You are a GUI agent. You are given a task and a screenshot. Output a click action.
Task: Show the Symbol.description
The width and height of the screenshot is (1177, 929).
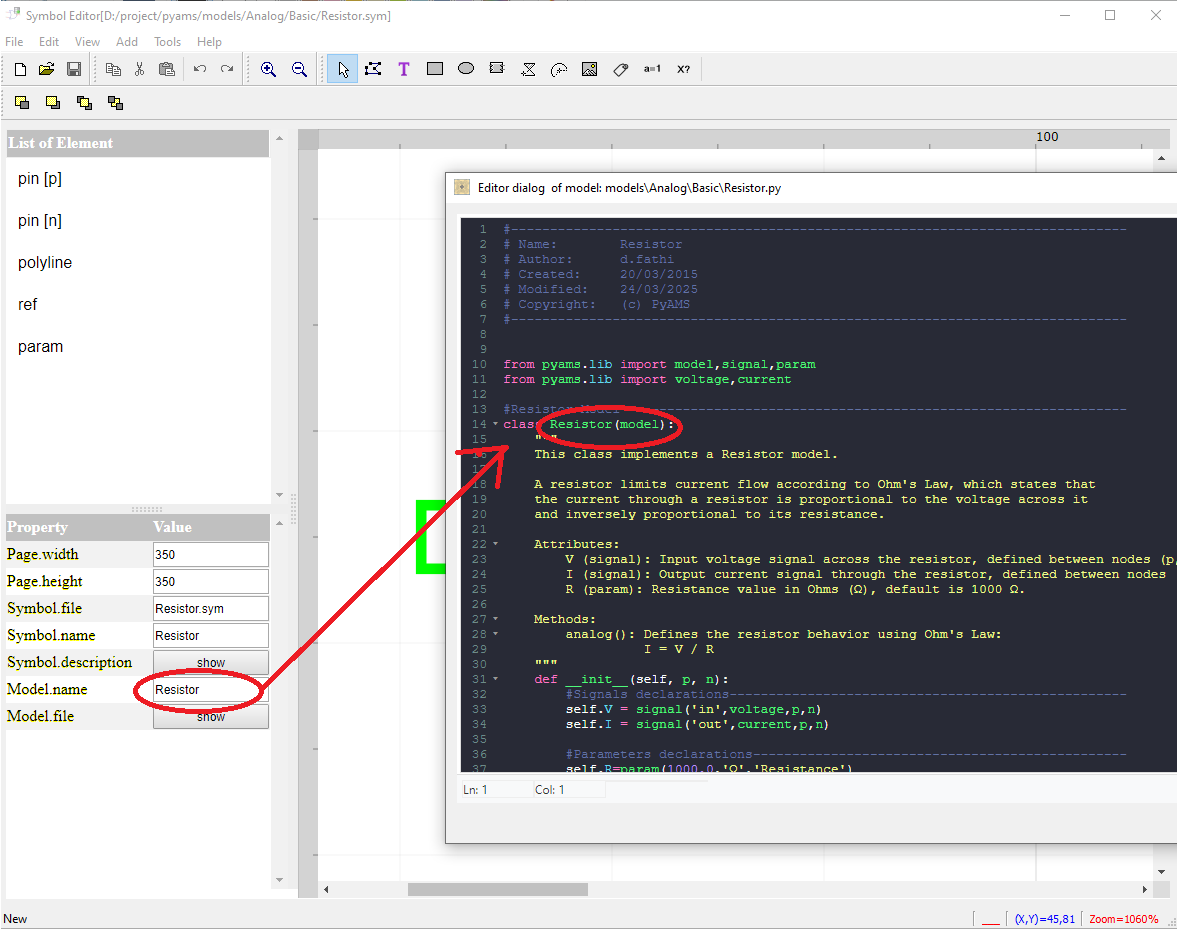[x=211, y=663]
